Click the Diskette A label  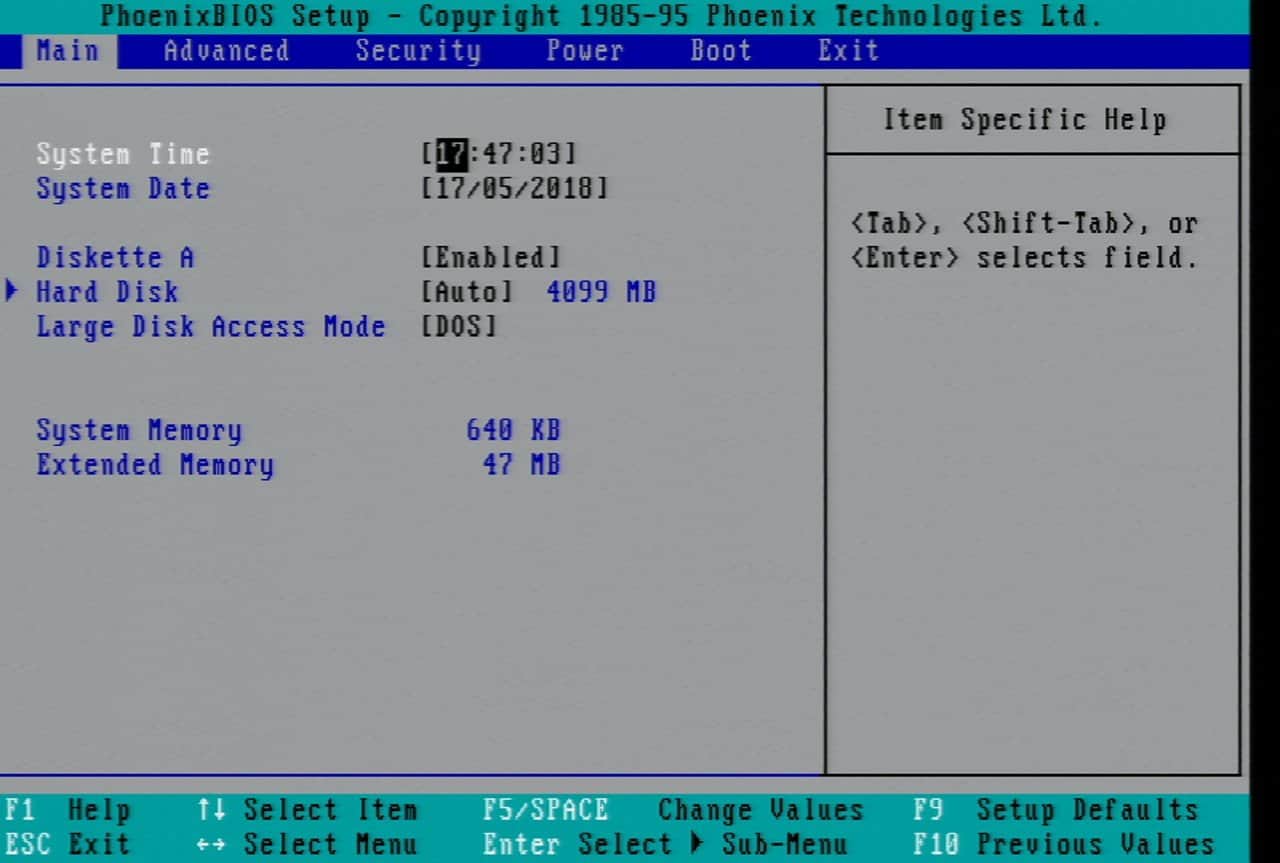(115, 257)
